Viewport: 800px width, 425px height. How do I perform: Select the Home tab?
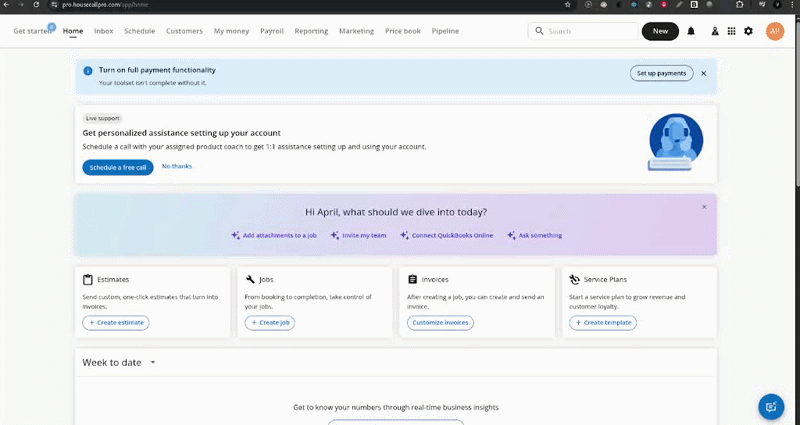pos(73,31)
